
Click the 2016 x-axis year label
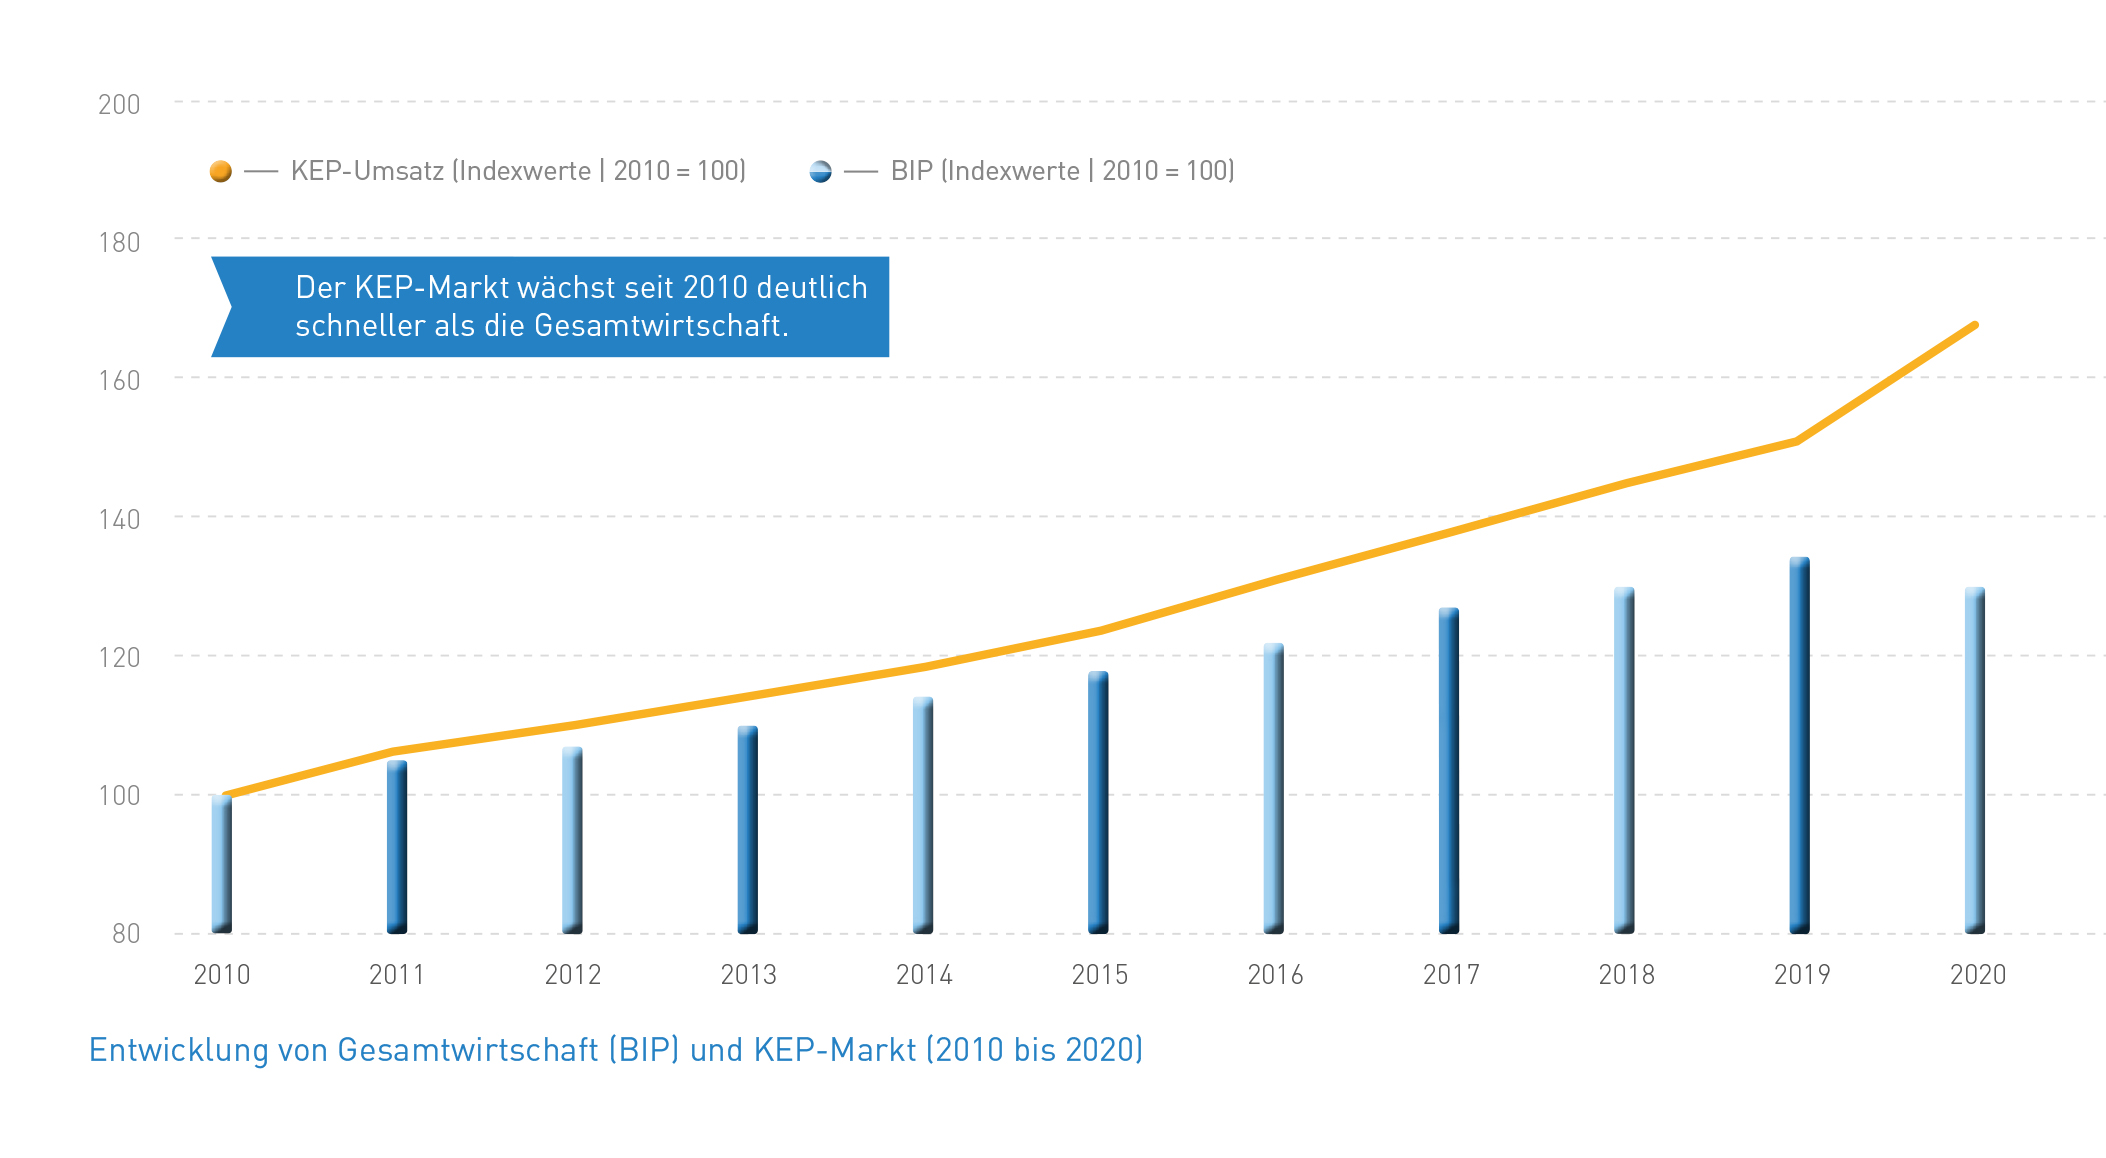click(x=1275, y=975)
